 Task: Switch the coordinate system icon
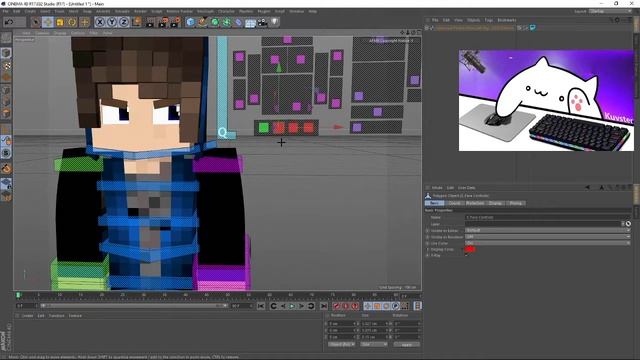[x=136, y=22]
